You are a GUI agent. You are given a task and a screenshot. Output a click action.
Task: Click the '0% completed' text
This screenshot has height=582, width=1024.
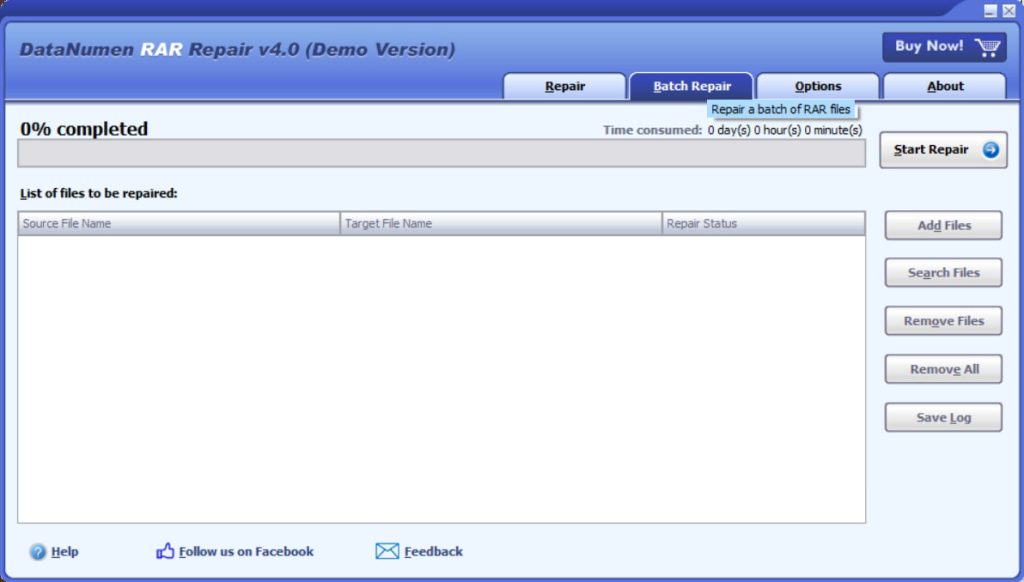[x=84, y=129]
